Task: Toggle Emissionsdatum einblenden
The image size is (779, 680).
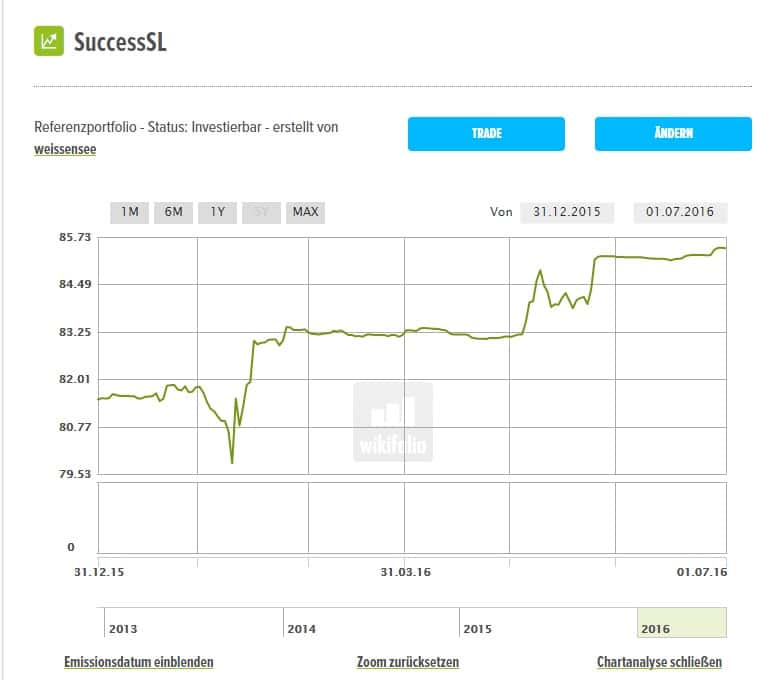Action: (139, 662)
